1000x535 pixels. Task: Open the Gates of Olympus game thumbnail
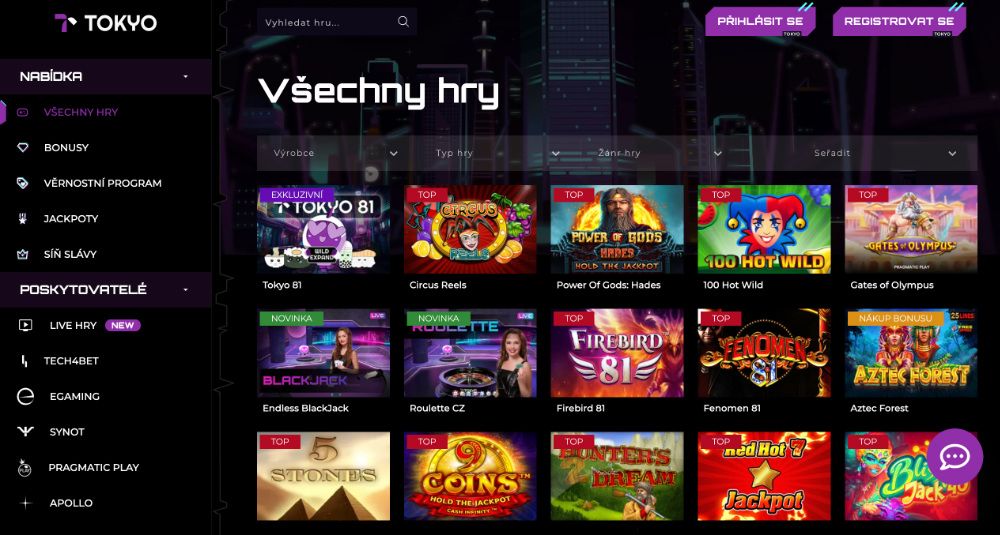(x=911, y=229)
